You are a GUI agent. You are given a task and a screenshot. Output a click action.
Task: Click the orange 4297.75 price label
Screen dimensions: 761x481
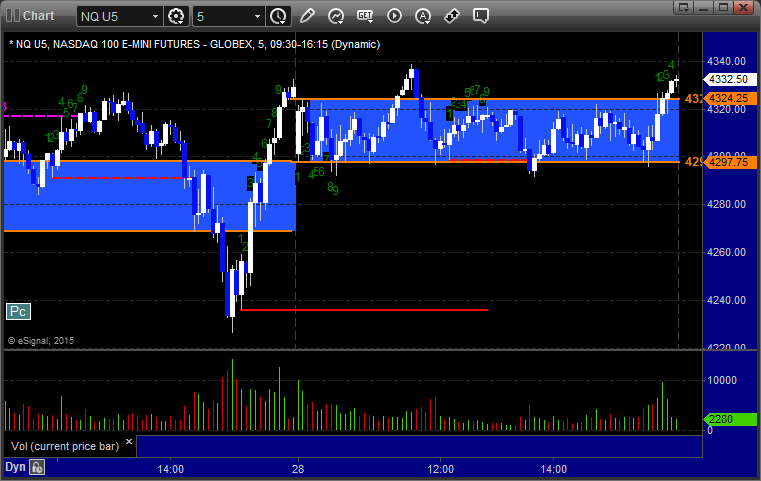click(729, 162)
